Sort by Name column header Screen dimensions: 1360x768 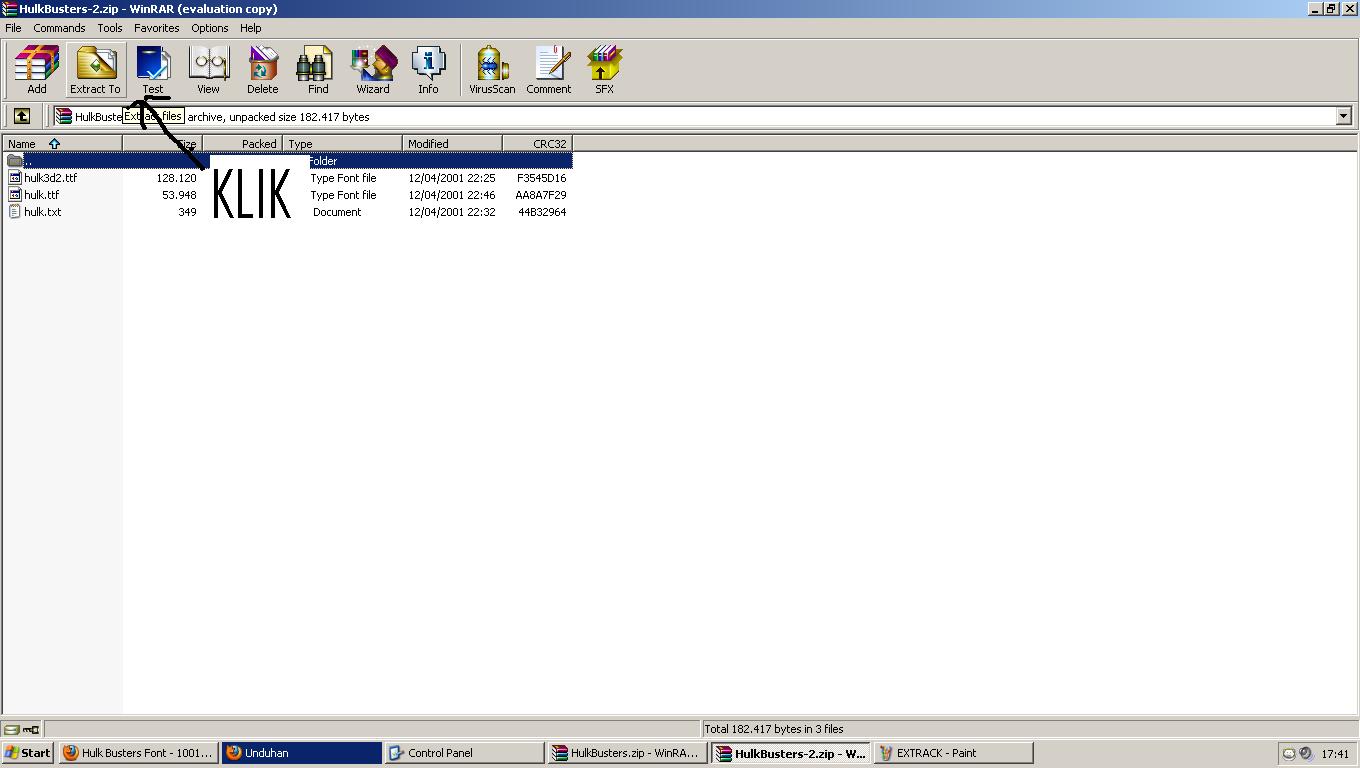pos(62,144)
